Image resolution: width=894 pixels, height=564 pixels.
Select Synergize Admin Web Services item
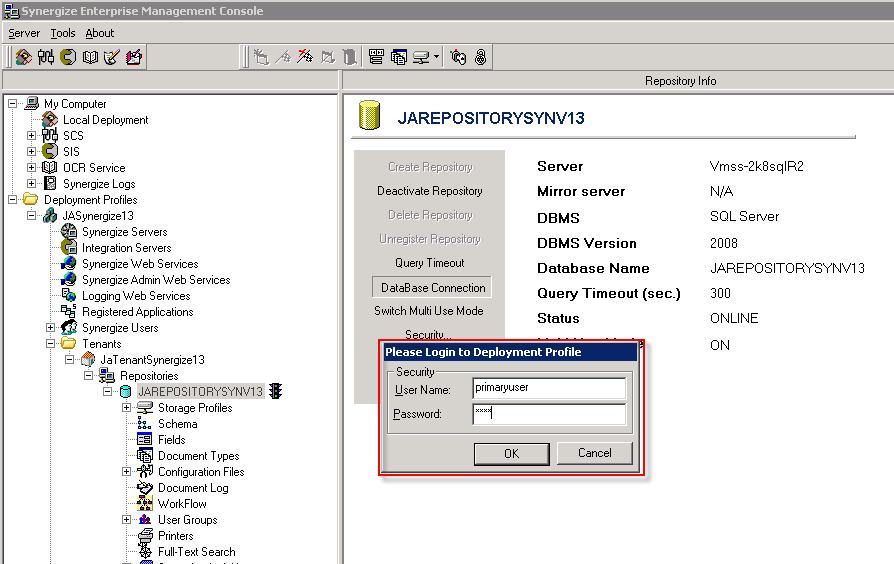click(156, 280)
